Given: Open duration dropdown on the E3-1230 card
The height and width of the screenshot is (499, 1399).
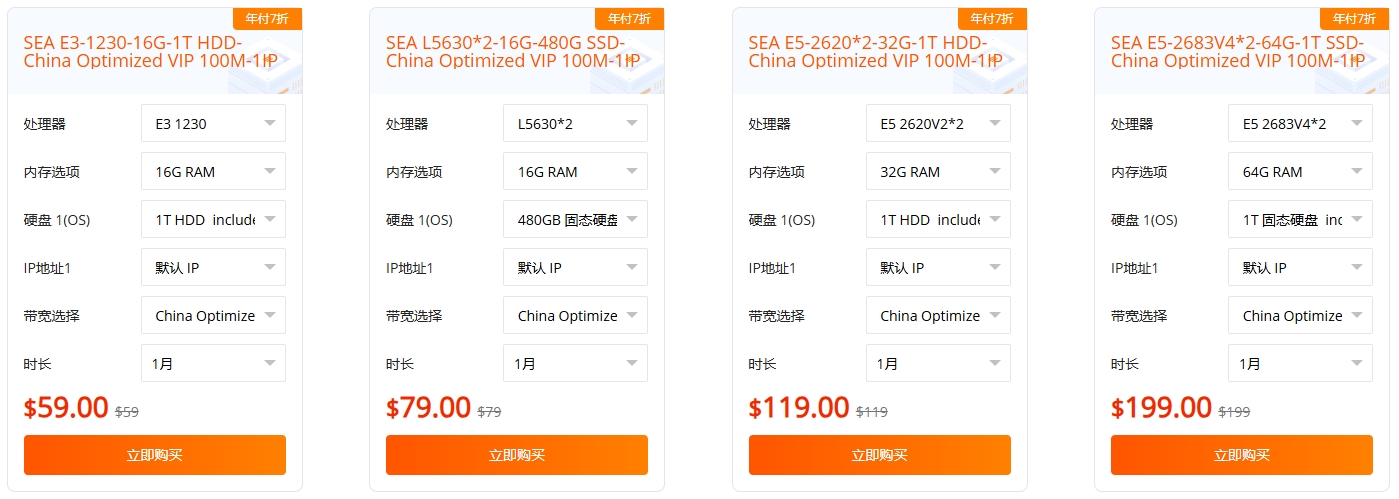Looking at the screenshot, I should [x=213, y=364].
